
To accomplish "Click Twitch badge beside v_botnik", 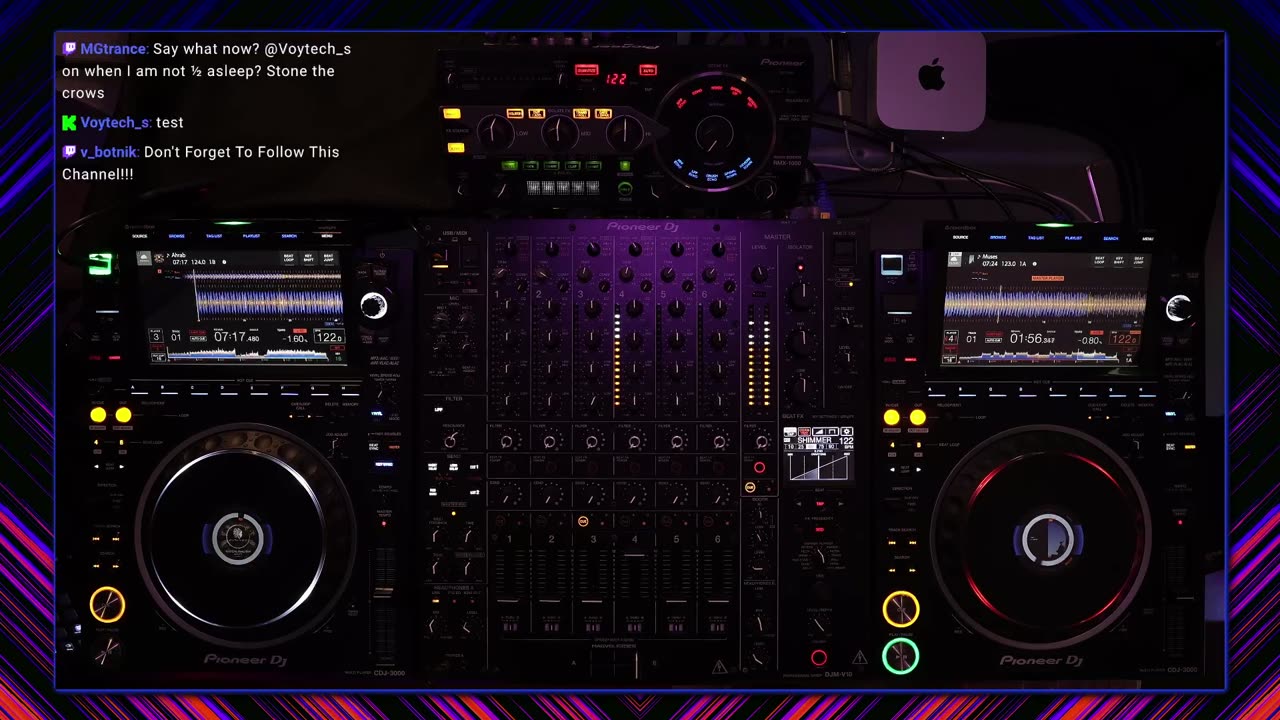I will [69, 152].
